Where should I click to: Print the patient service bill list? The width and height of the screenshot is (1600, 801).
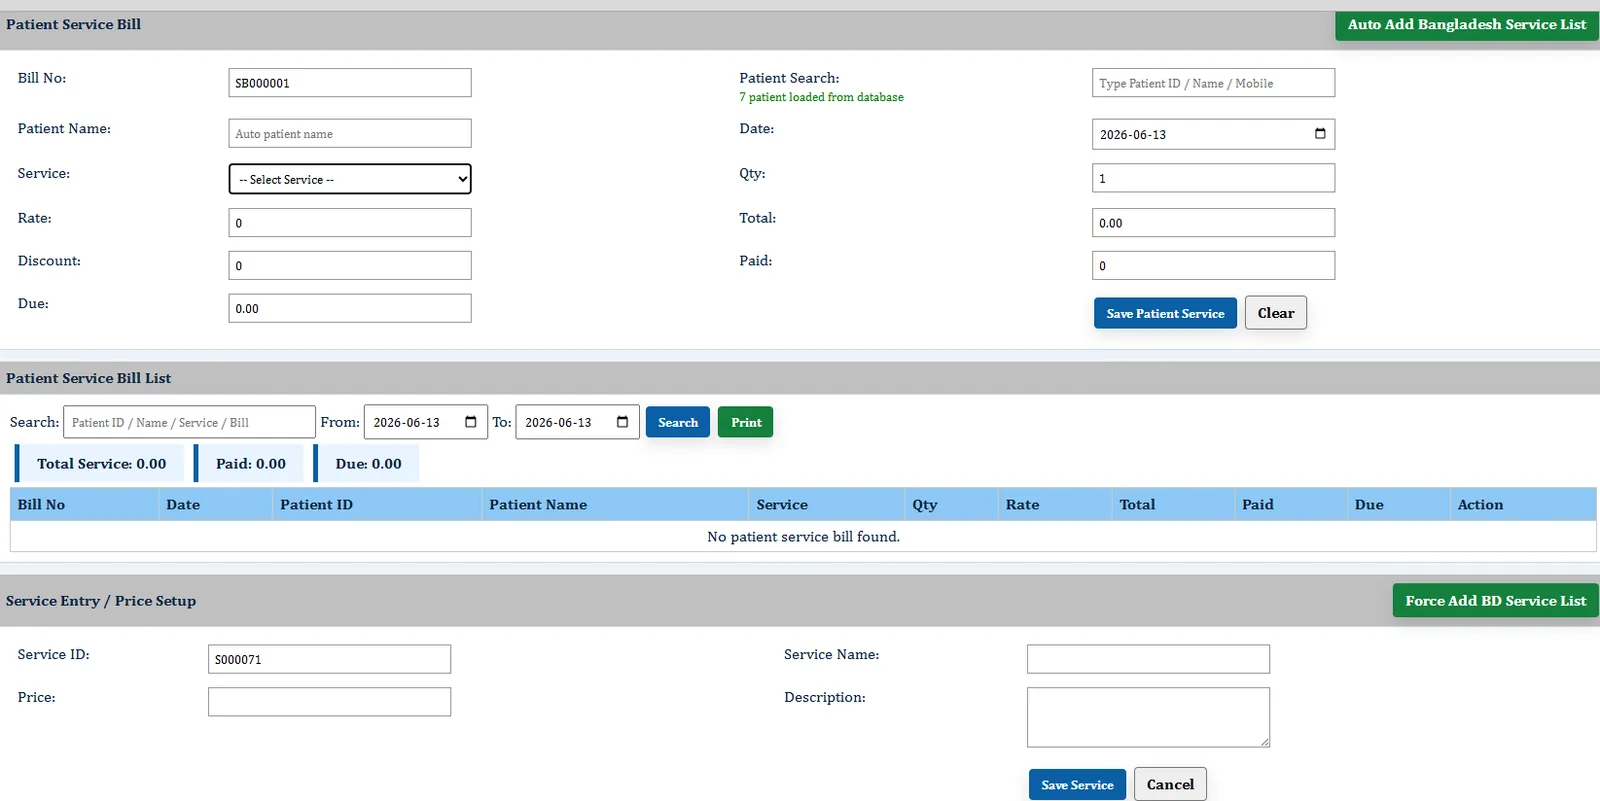[746, 422]
